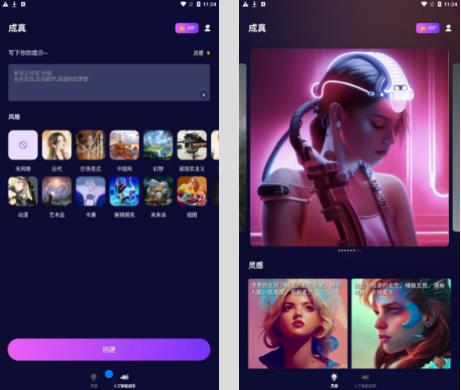The image size is (461, 390).
Task: Choose the 古代 ancient style thumbnail
Action: (57, 145)
